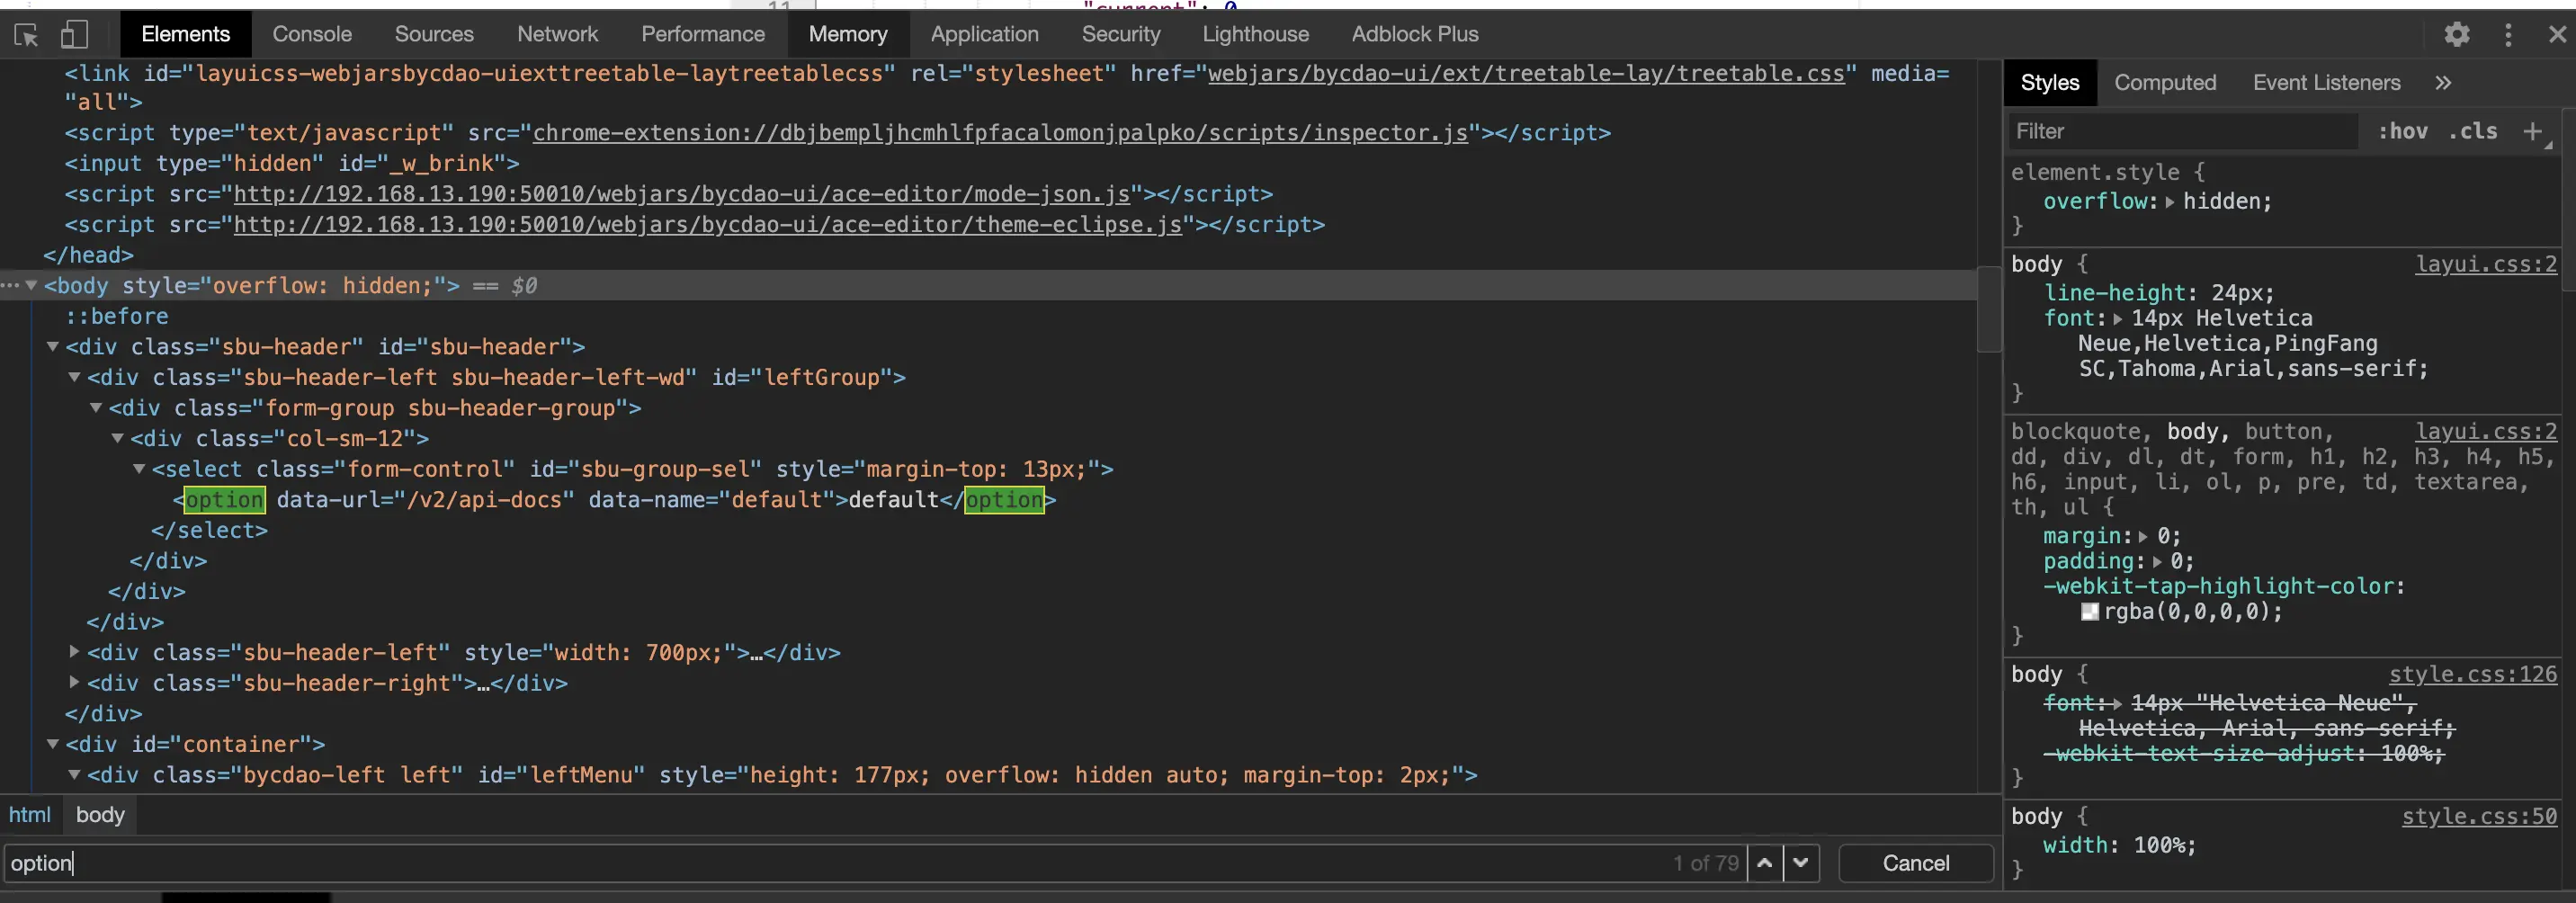Open the Adblock Plus tab

(x=1415, y=34)
